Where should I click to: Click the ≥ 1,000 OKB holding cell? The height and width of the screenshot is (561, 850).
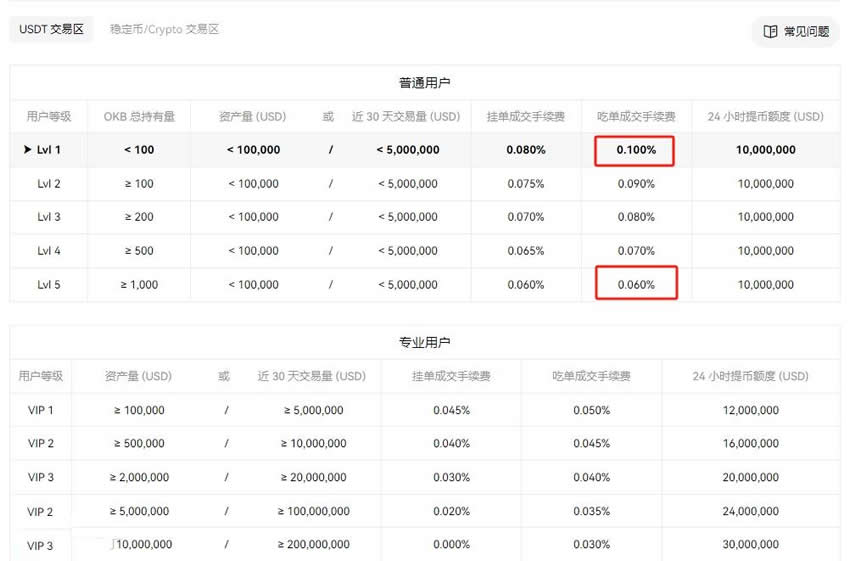(x=139, y=284)
